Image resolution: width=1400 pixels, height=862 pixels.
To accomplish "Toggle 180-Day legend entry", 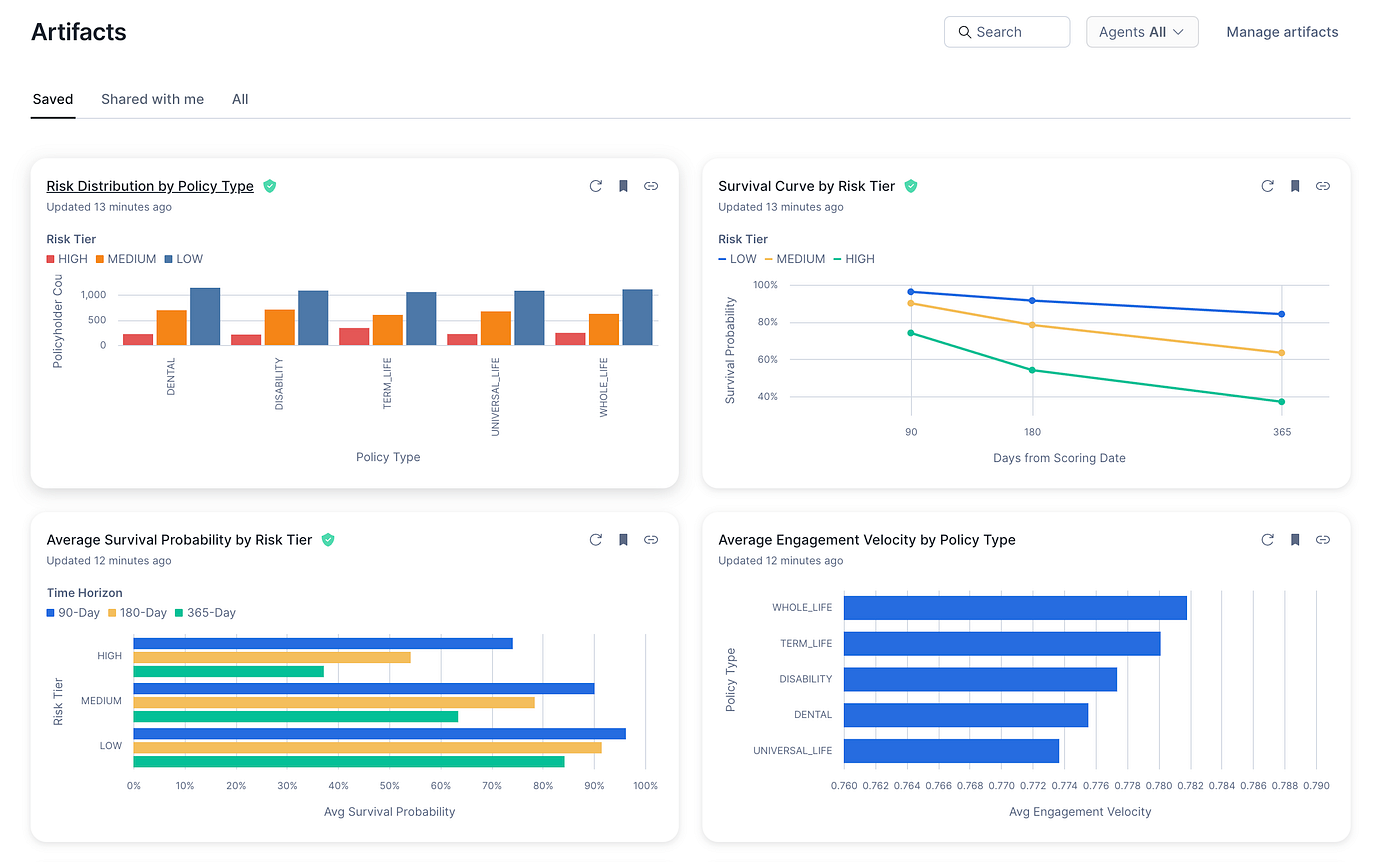I will tap(137, 613).
